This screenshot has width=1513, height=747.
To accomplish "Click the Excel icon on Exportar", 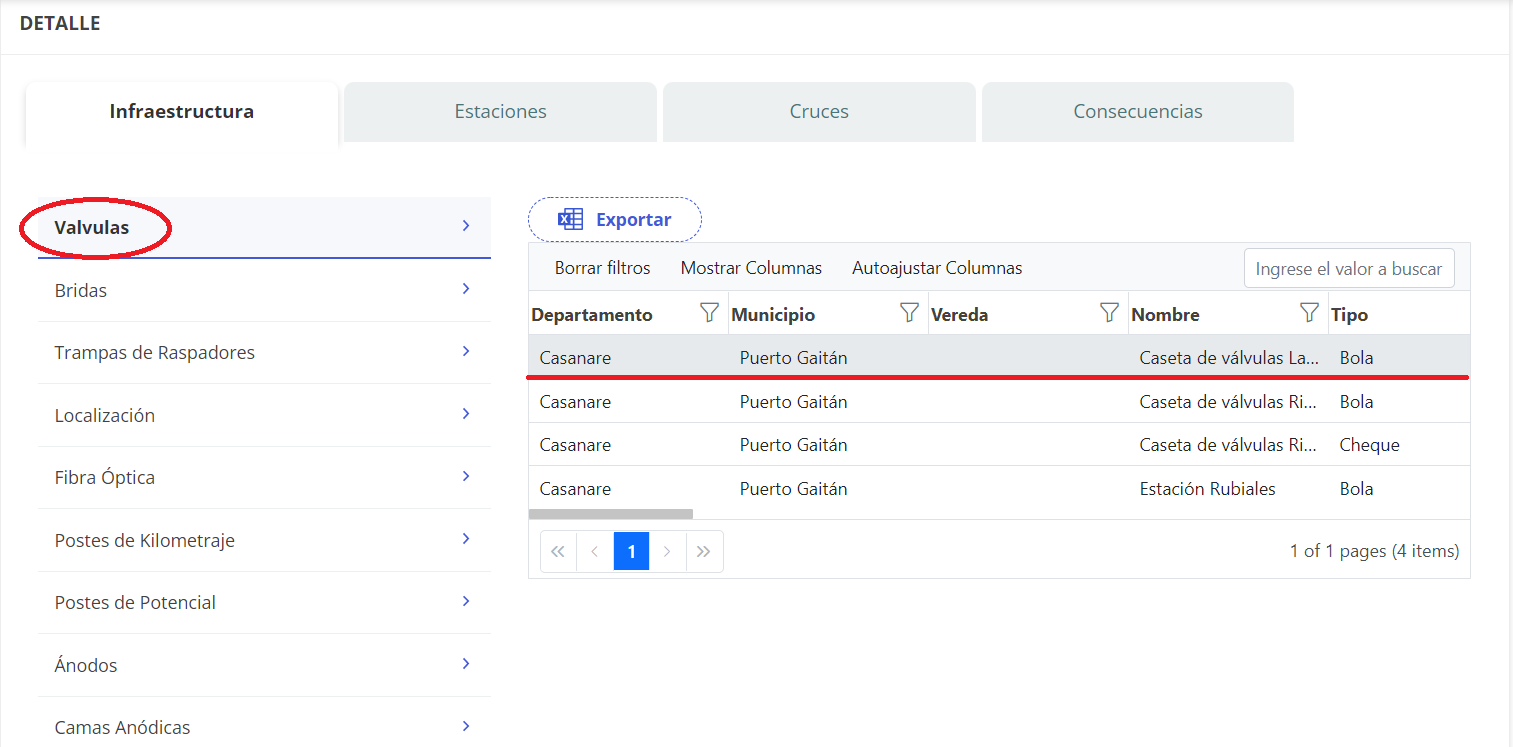I will [570, 220].
